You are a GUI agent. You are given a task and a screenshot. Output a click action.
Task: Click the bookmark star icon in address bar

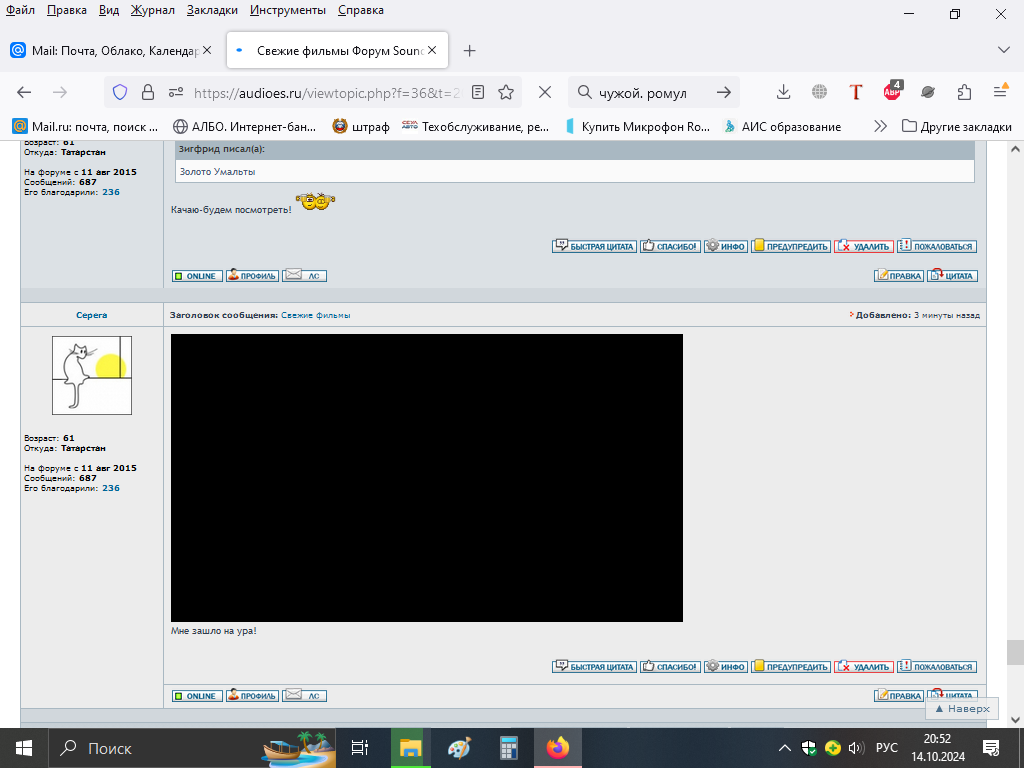pyautogui.click(x=506, y=92)
